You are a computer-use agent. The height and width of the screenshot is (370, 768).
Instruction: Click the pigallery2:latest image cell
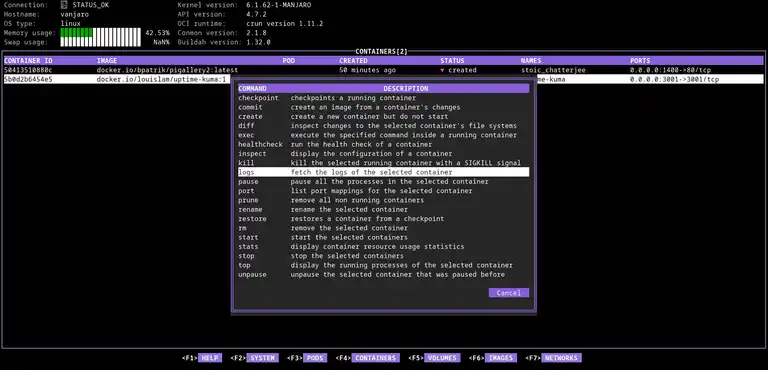(x=167, y=70)
